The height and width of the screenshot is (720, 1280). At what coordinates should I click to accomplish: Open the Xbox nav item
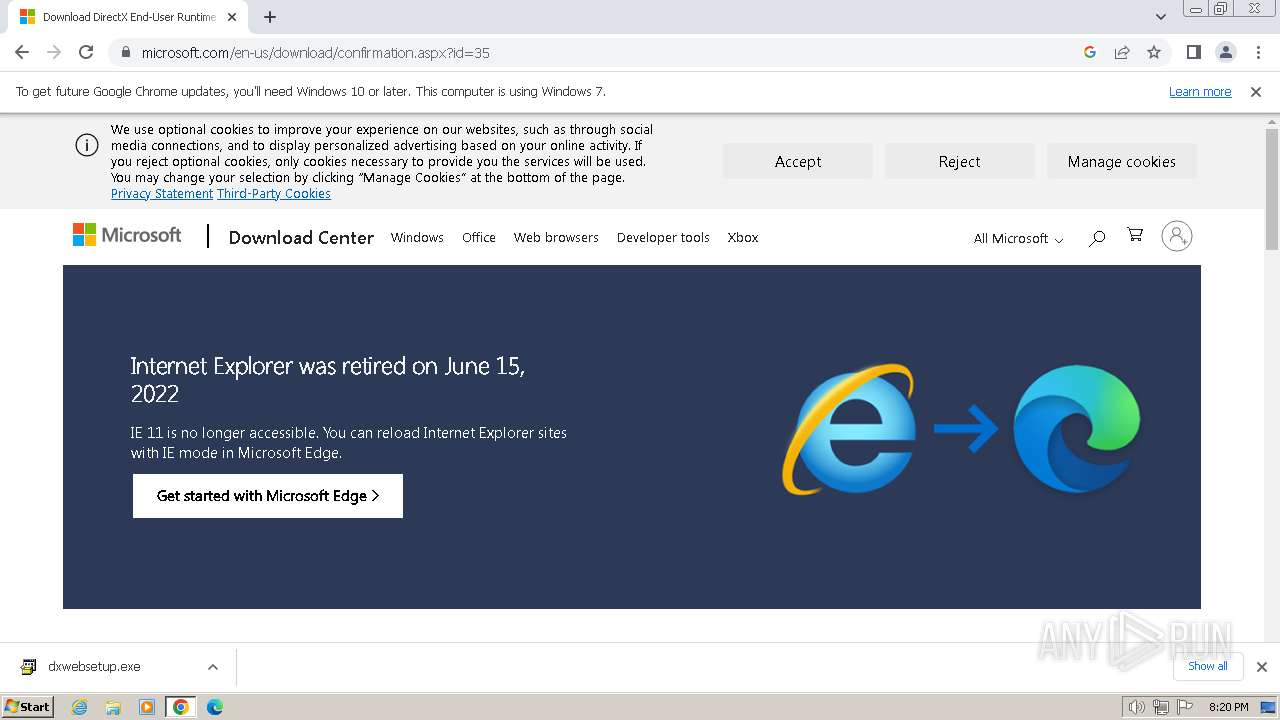point(743,237)
